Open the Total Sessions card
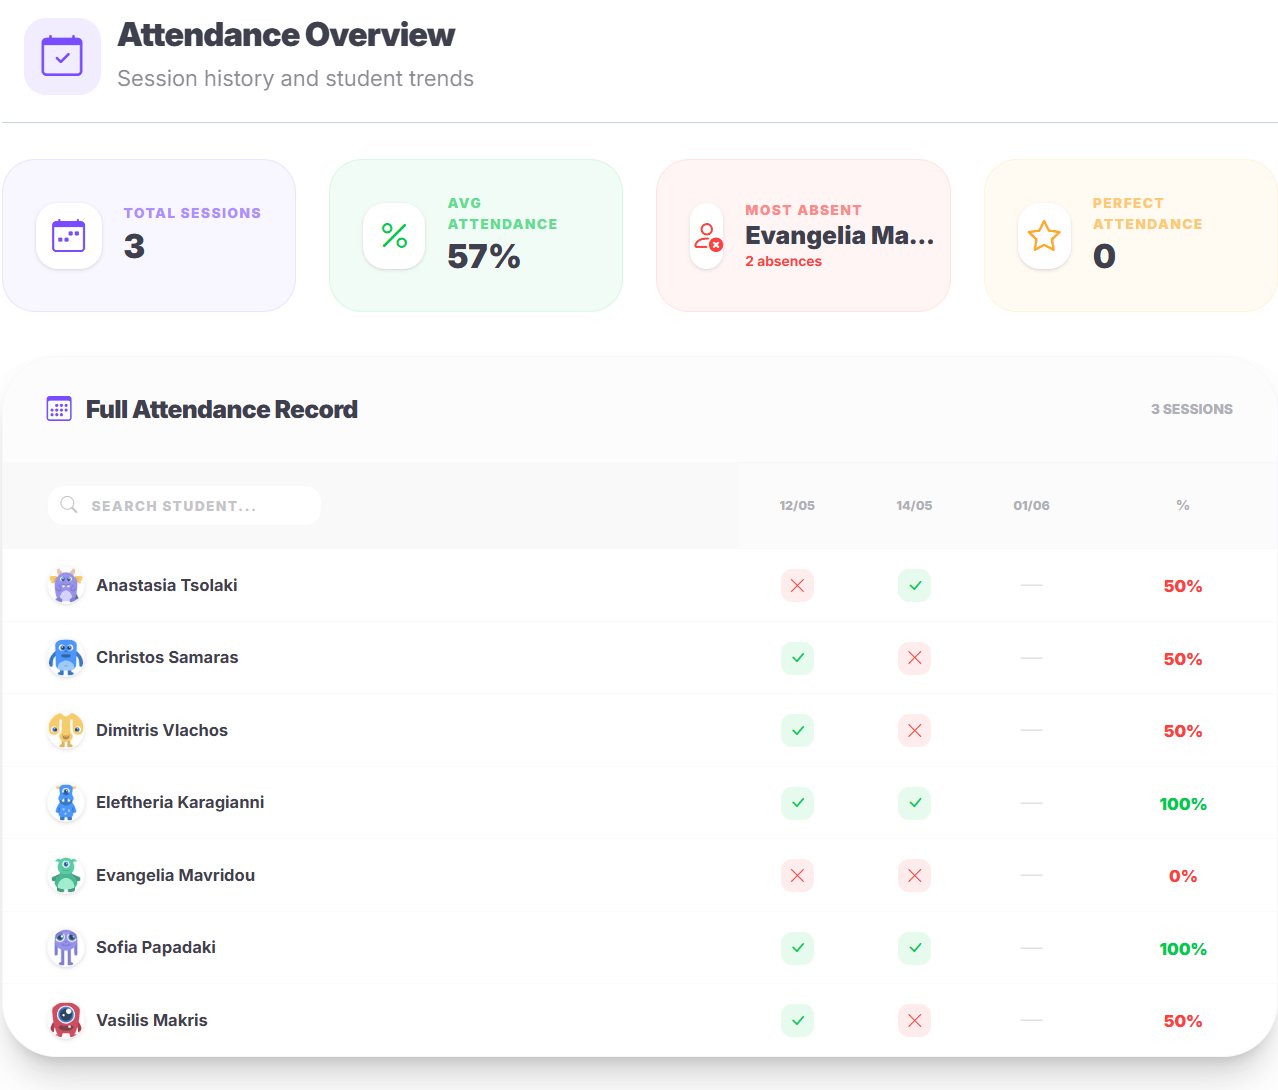The height and width of the screenshot is (1090, 1278). (x=149, y=236)
